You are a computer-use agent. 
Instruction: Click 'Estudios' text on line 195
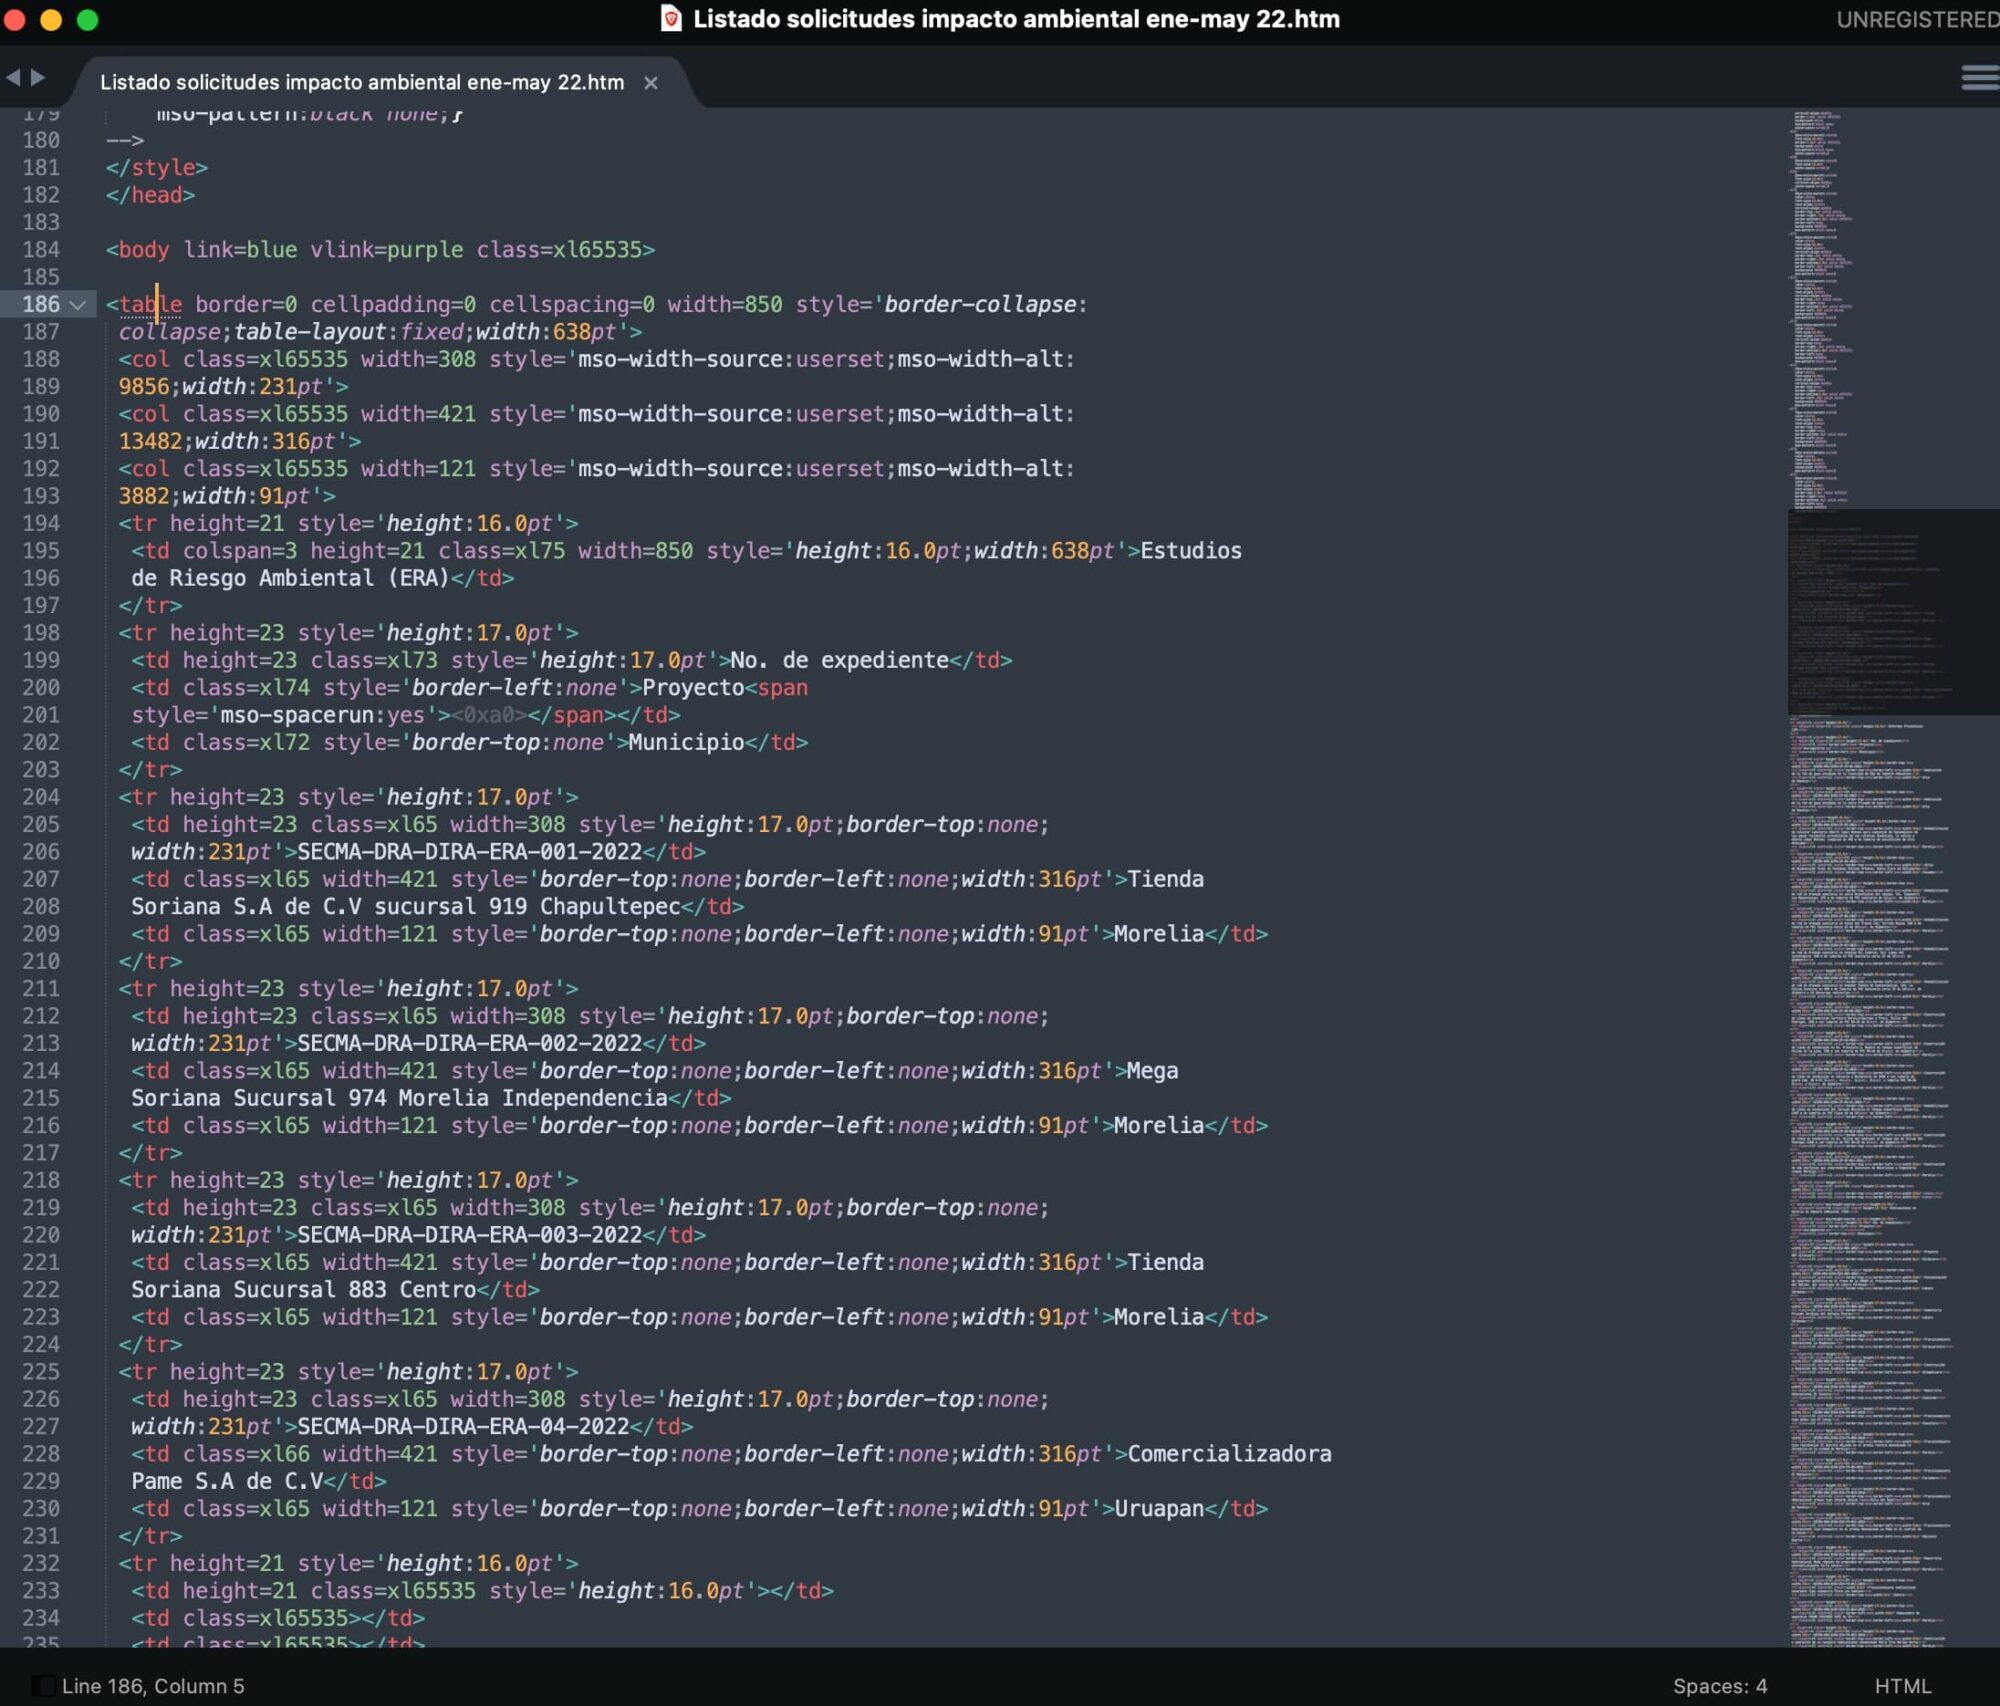click(x=1191, y=551)
